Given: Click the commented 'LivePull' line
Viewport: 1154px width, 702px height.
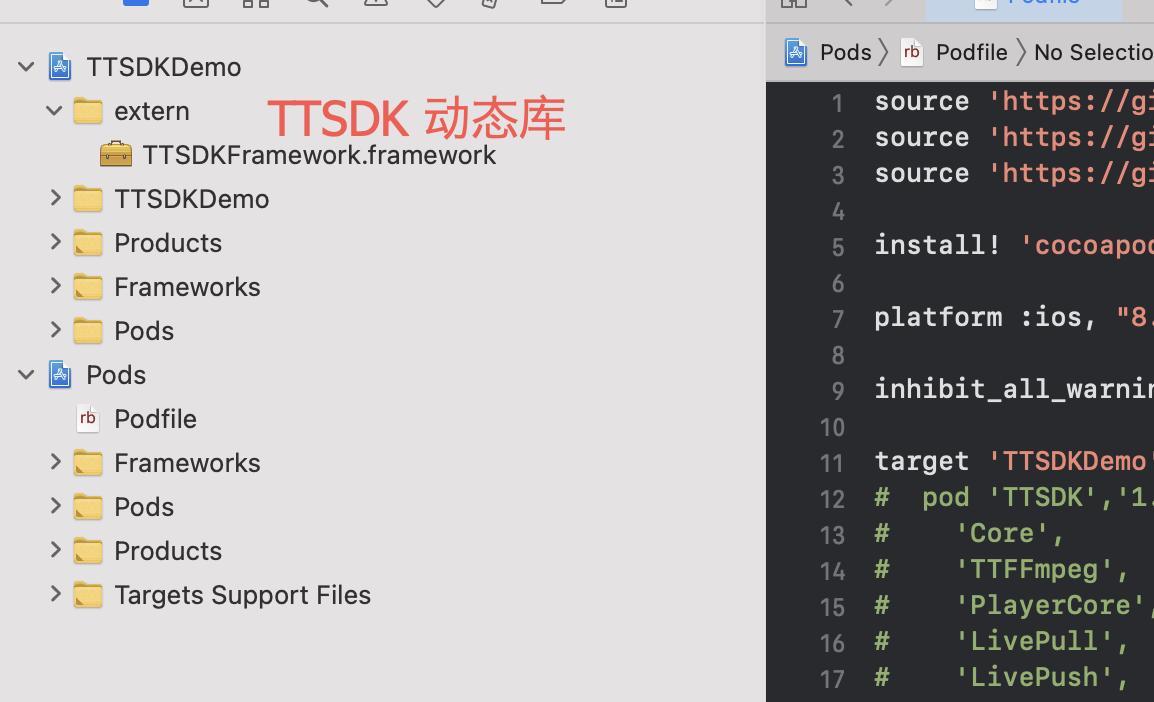Looking at the screenshot, I should coord(1002,641).
